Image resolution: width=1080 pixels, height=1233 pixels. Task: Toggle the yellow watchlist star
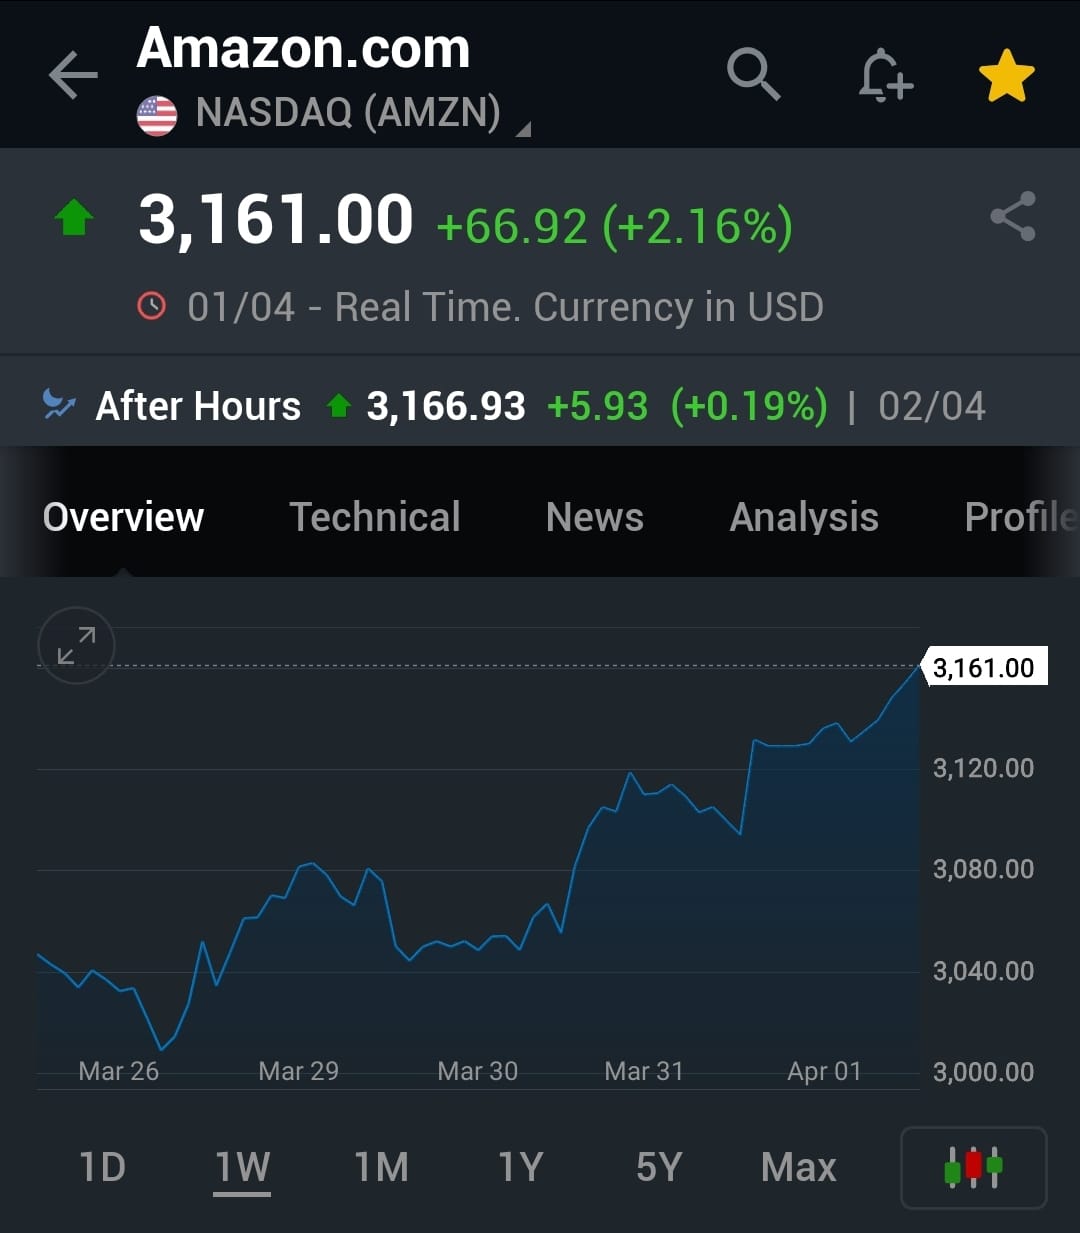click(1006, 76)
